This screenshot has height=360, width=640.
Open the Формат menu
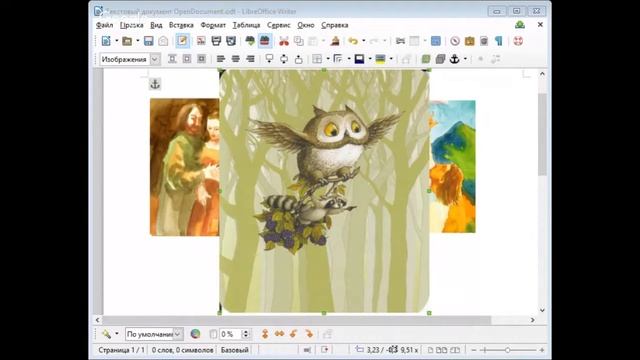point(213,25)
